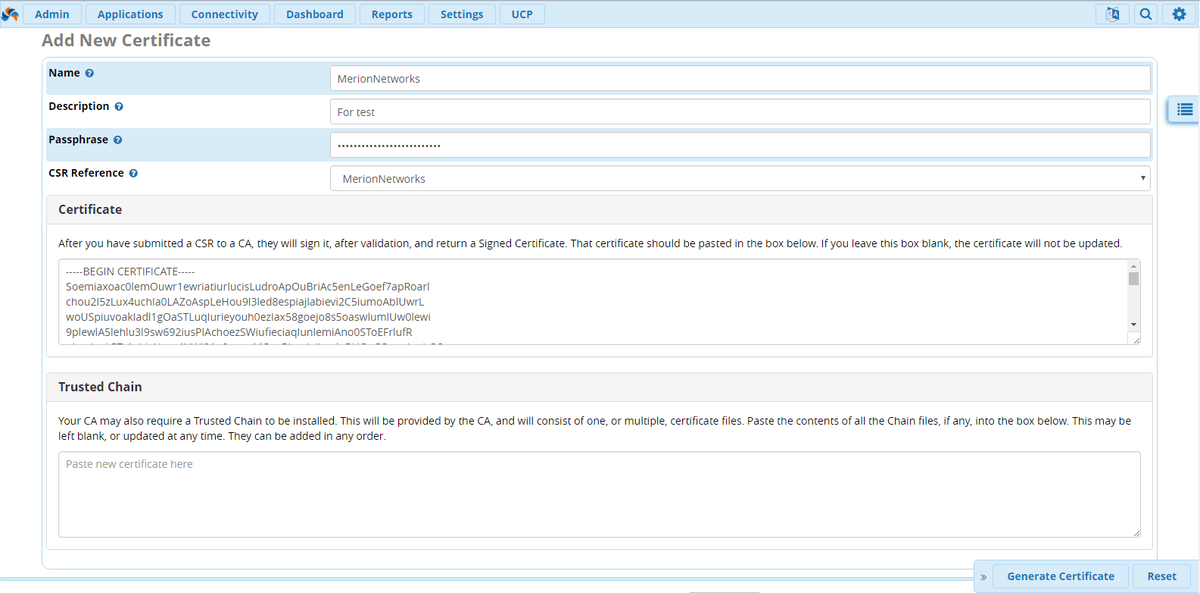Open the settings gear icon
The image size is (1200, 593).
coord(1178,14)
